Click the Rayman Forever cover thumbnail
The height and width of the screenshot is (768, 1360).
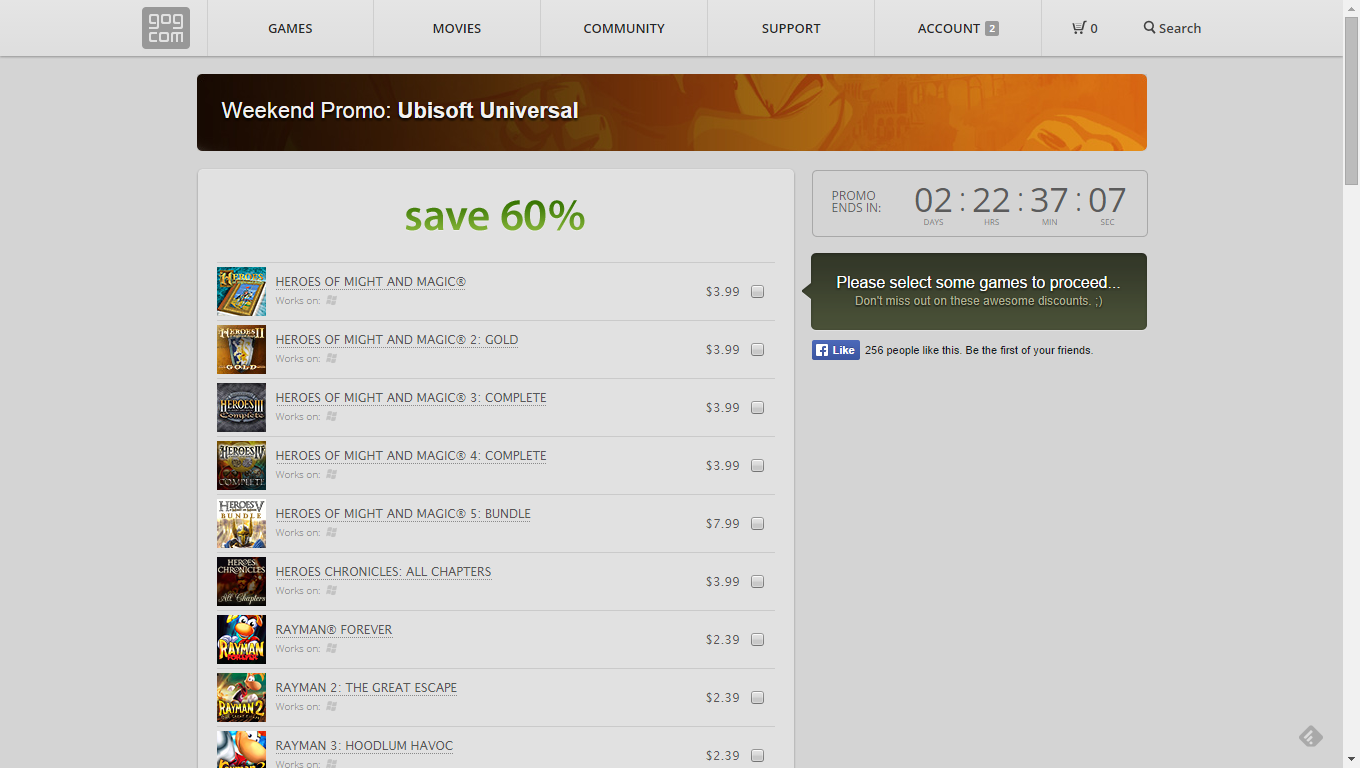tap(241, 639)
